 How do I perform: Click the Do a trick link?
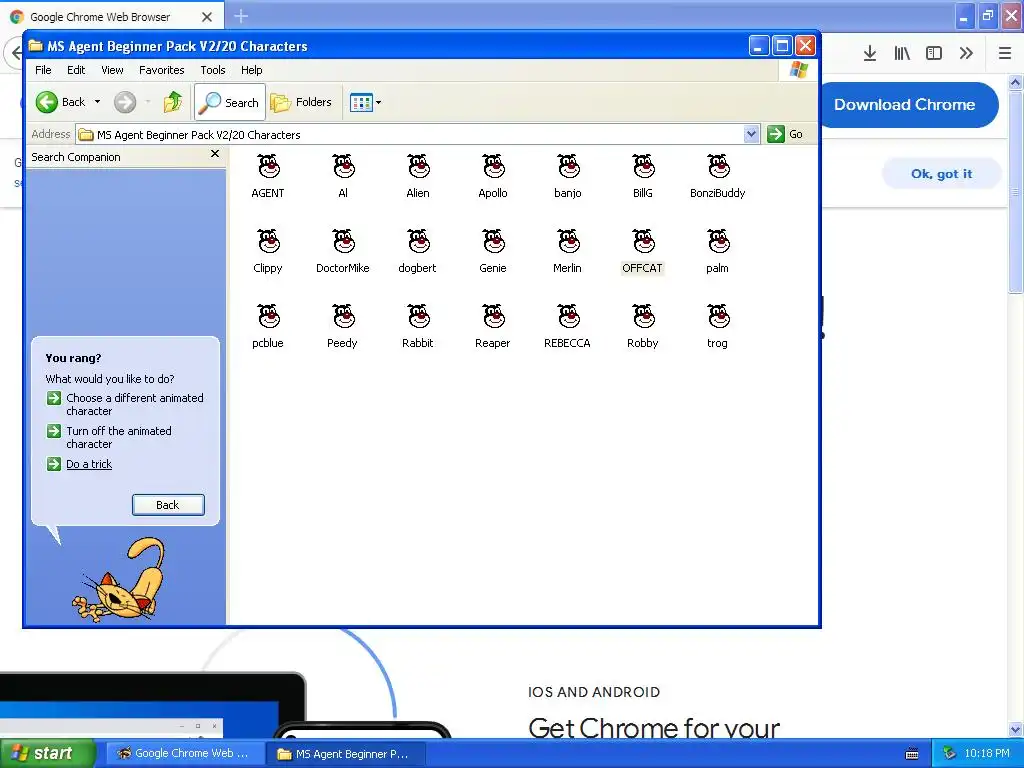pos(89,464)
